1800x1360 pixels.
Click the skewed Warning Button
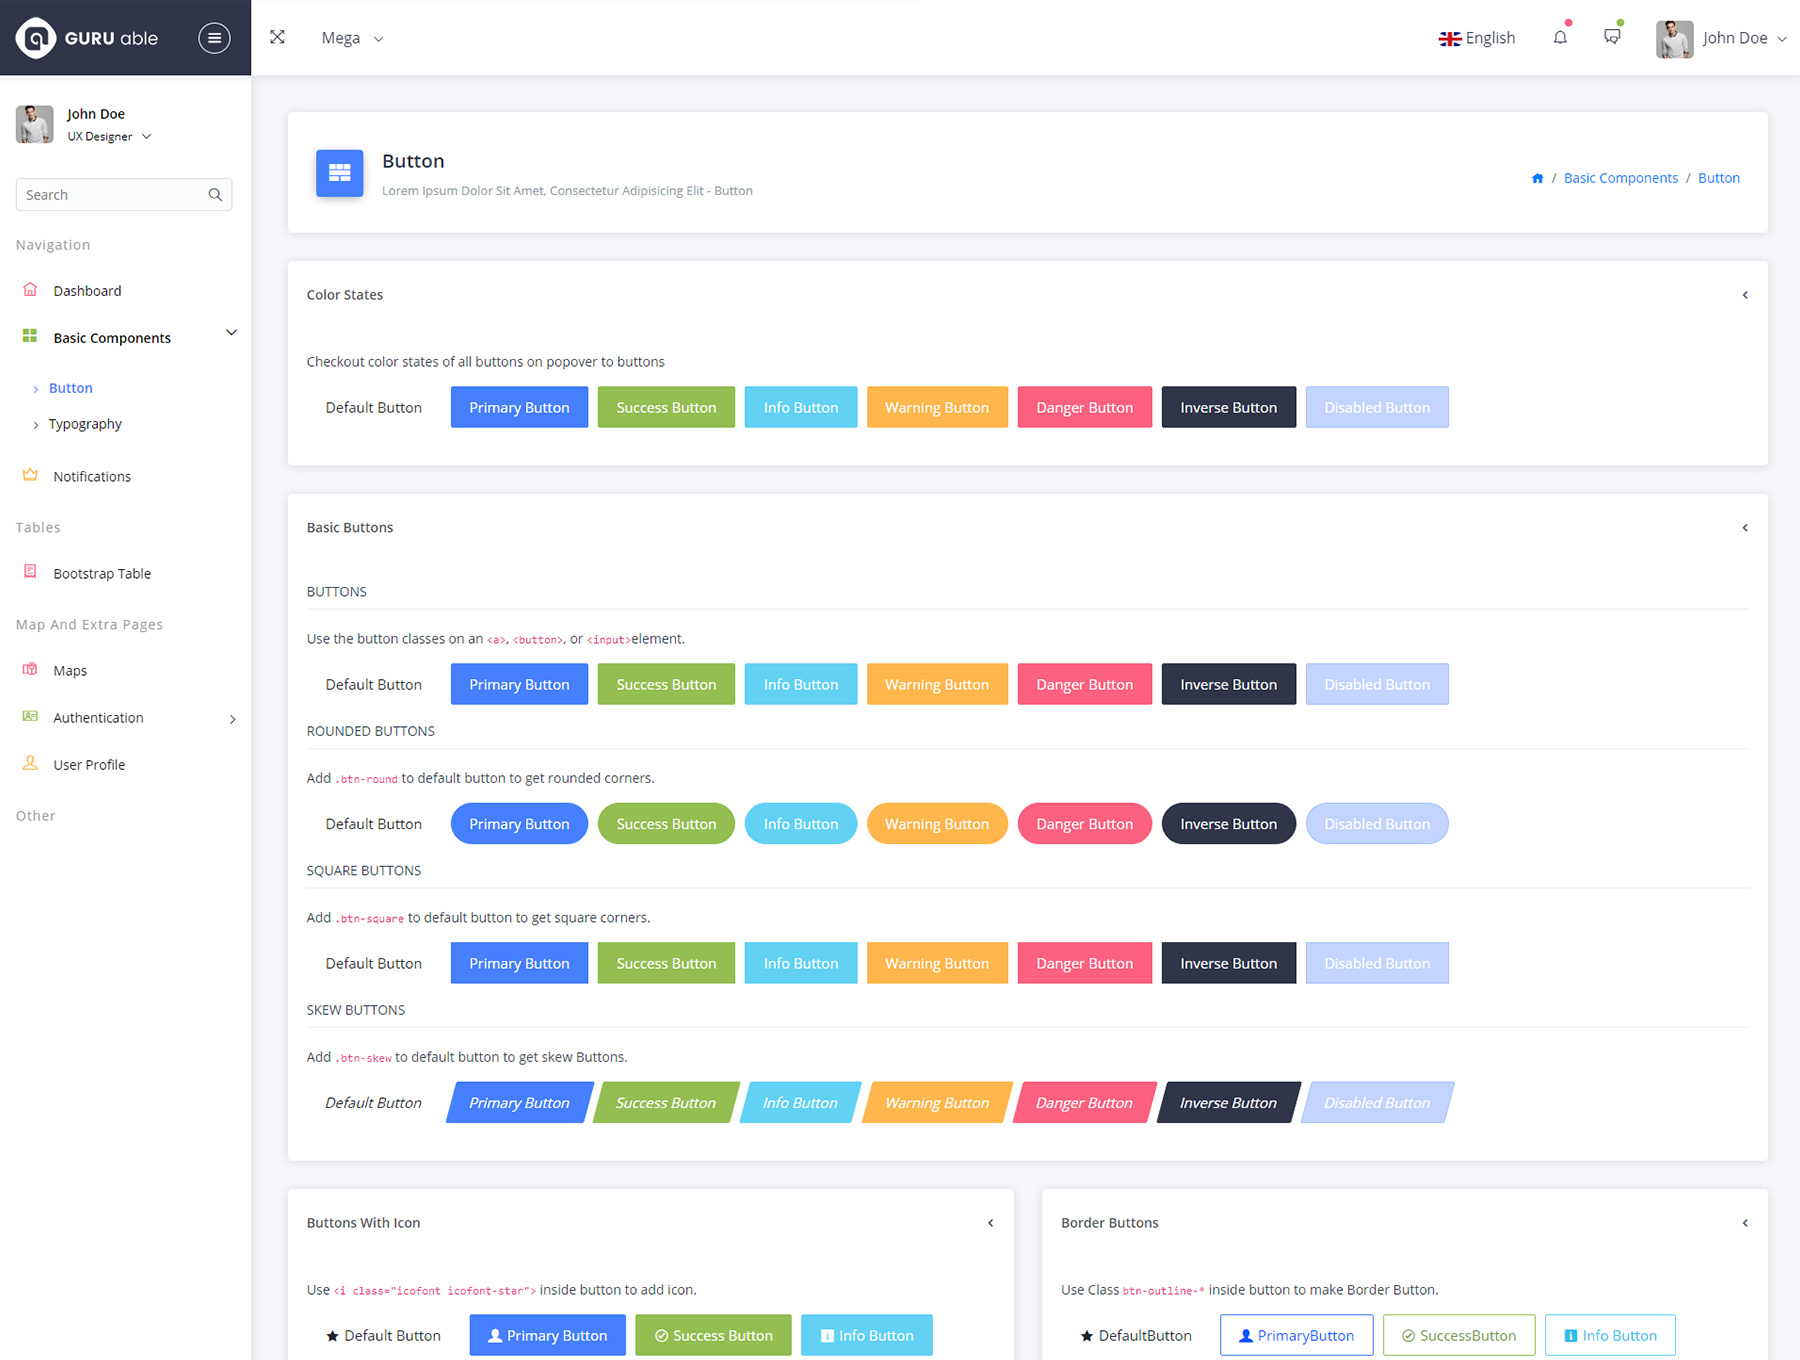(937, 1103)
